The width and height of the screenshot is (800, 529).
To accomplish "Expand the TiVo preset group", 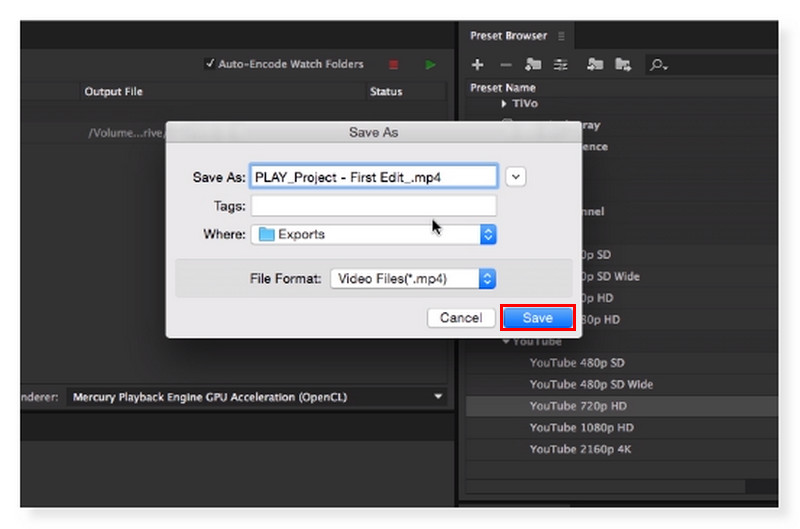I will pos(504,104).
